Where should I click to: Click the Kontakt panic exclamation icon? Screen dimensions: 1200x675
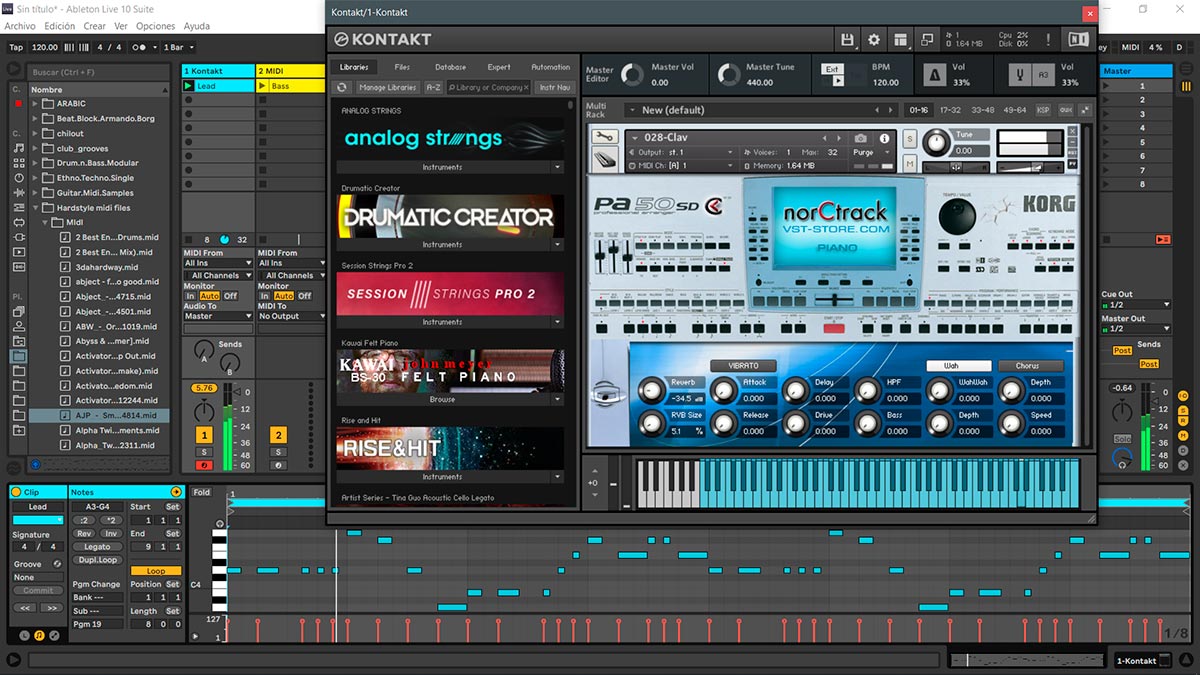[1048, 39]
